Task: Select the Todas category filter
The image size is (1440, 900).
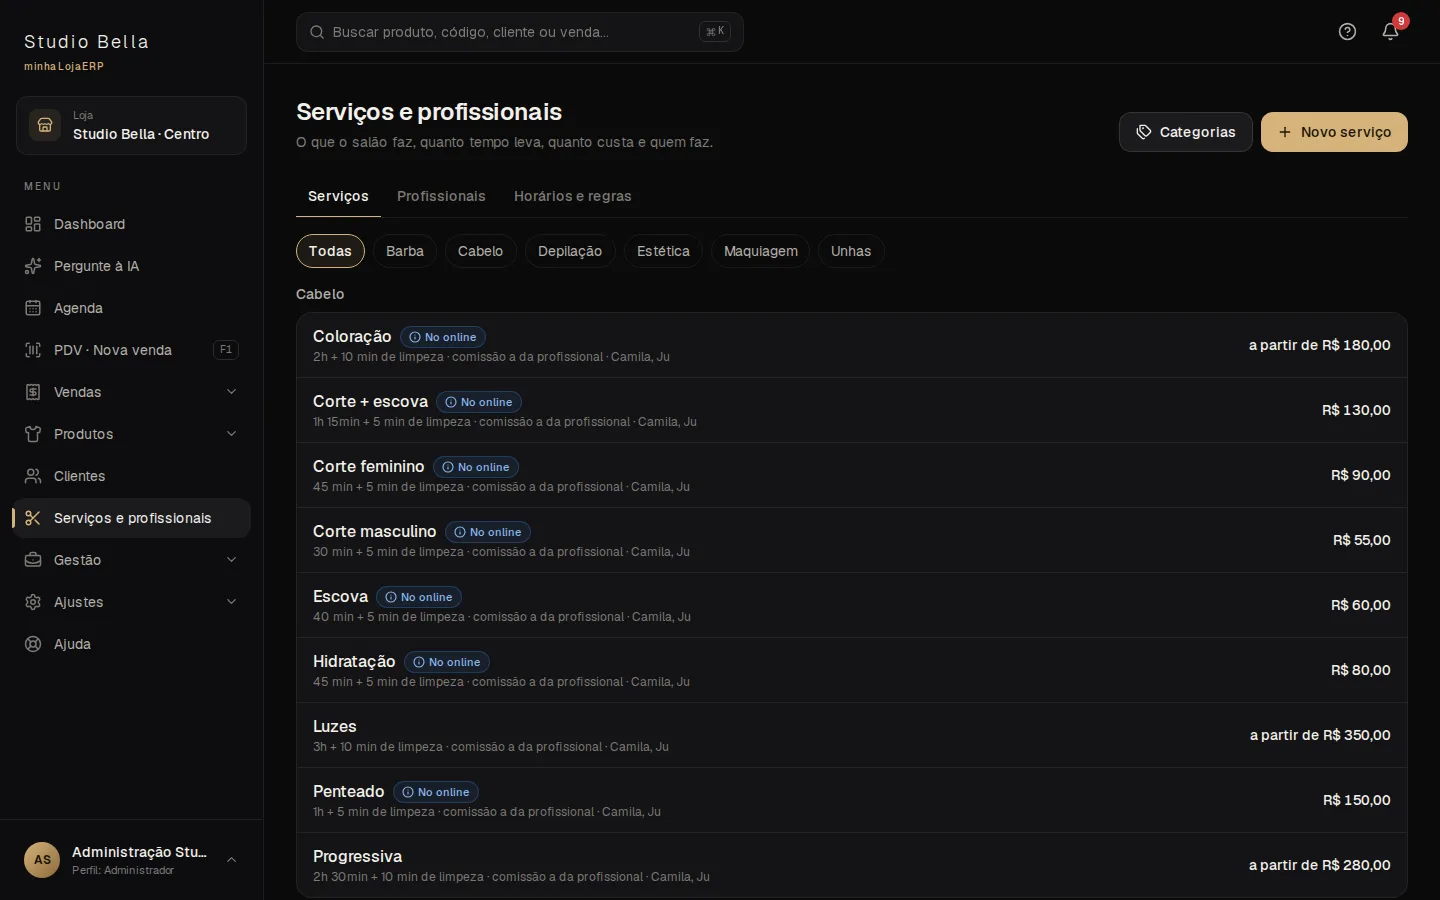Action: coord(330,251)
